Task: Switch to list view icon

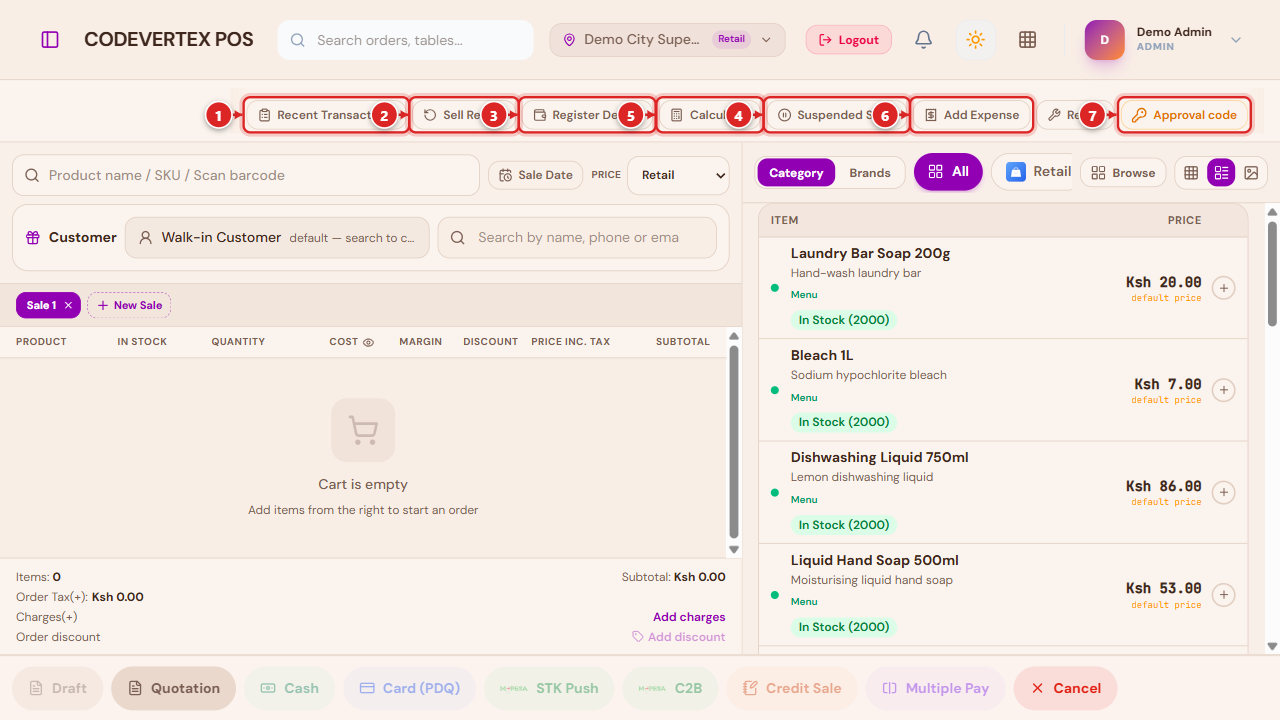Action: (x=1221, y=173)
